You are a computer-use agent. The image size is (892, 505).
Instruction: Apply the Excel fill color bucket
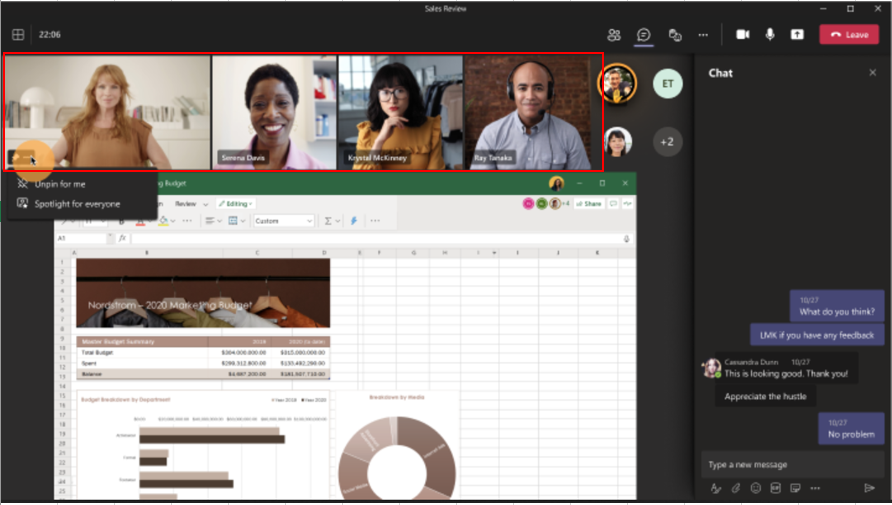pos(163,221)
